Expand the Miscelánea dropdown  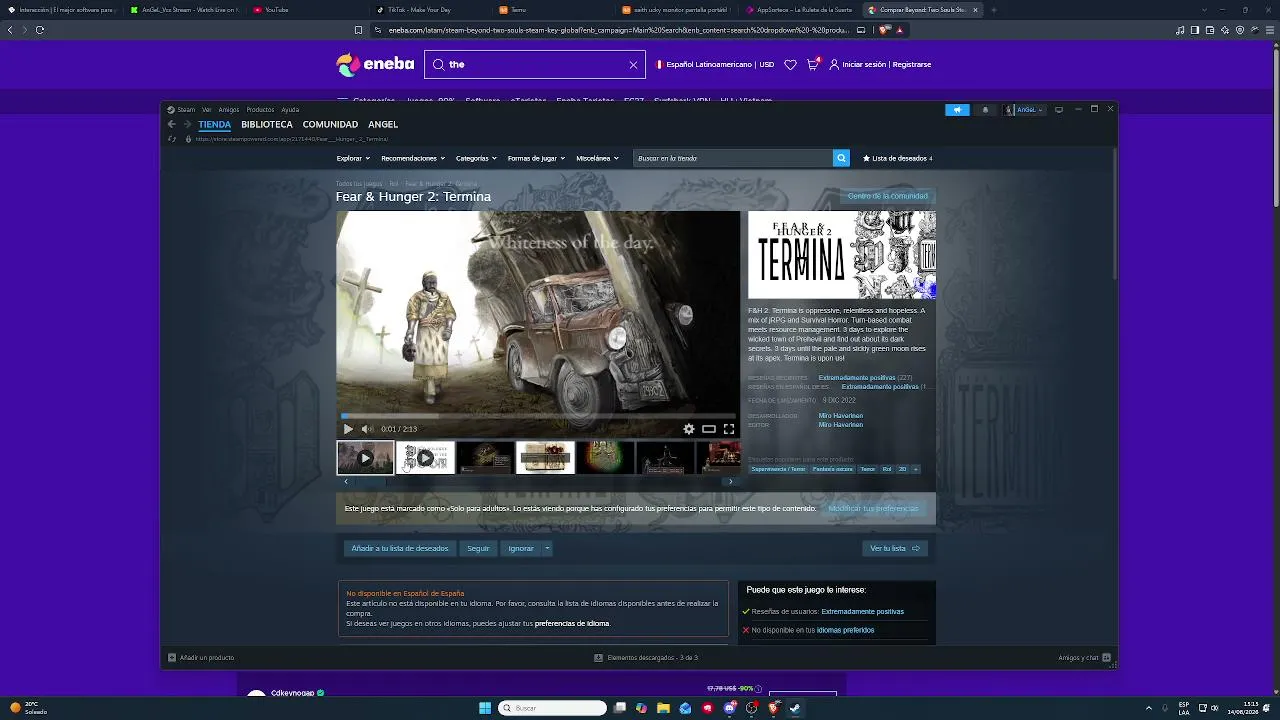(x=597, y=158)
